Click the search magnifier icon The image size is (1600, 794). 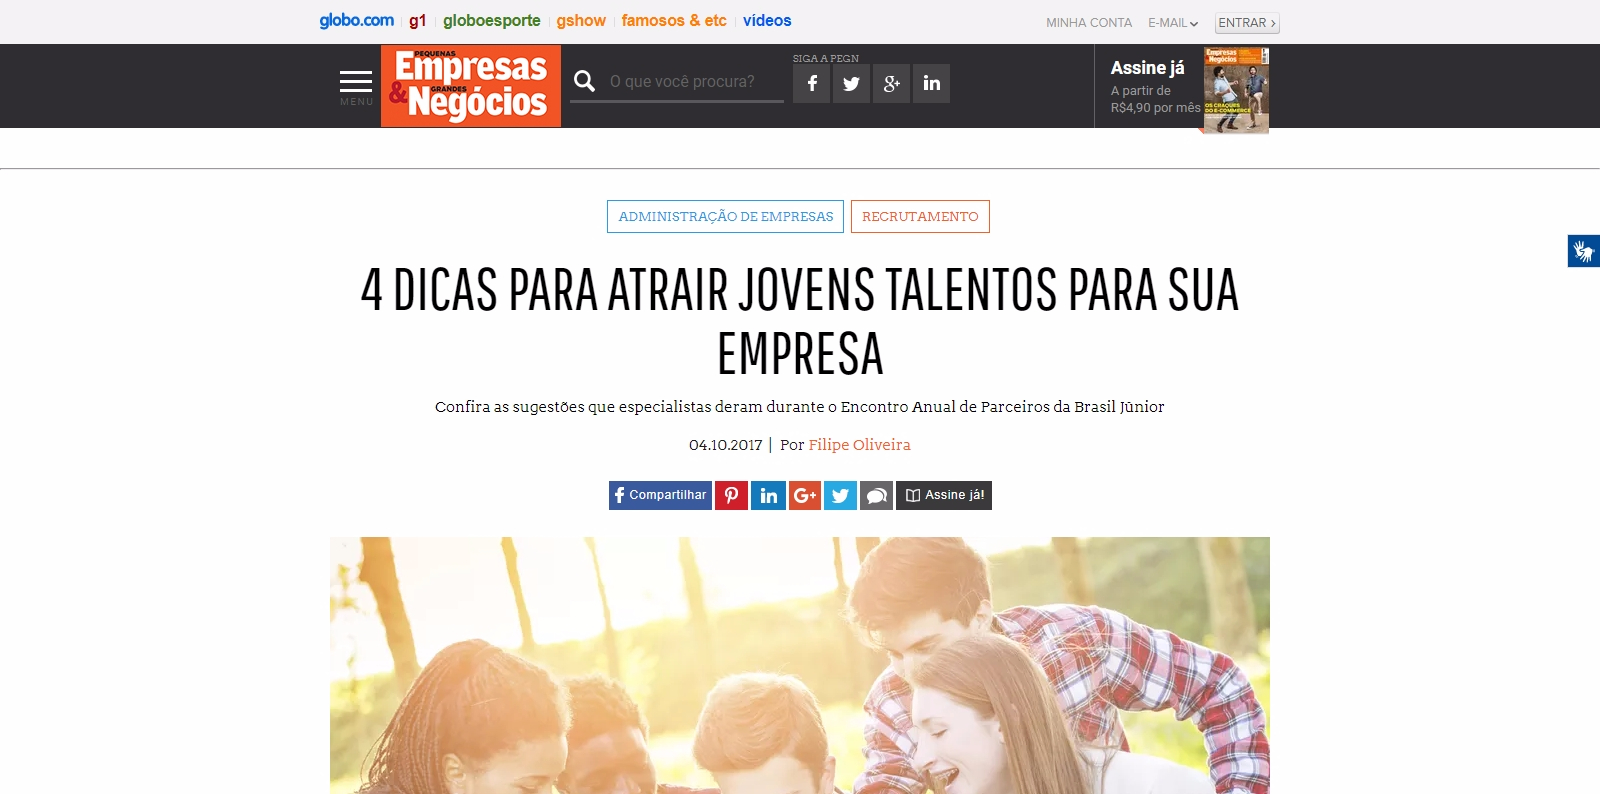pos(585,81)
